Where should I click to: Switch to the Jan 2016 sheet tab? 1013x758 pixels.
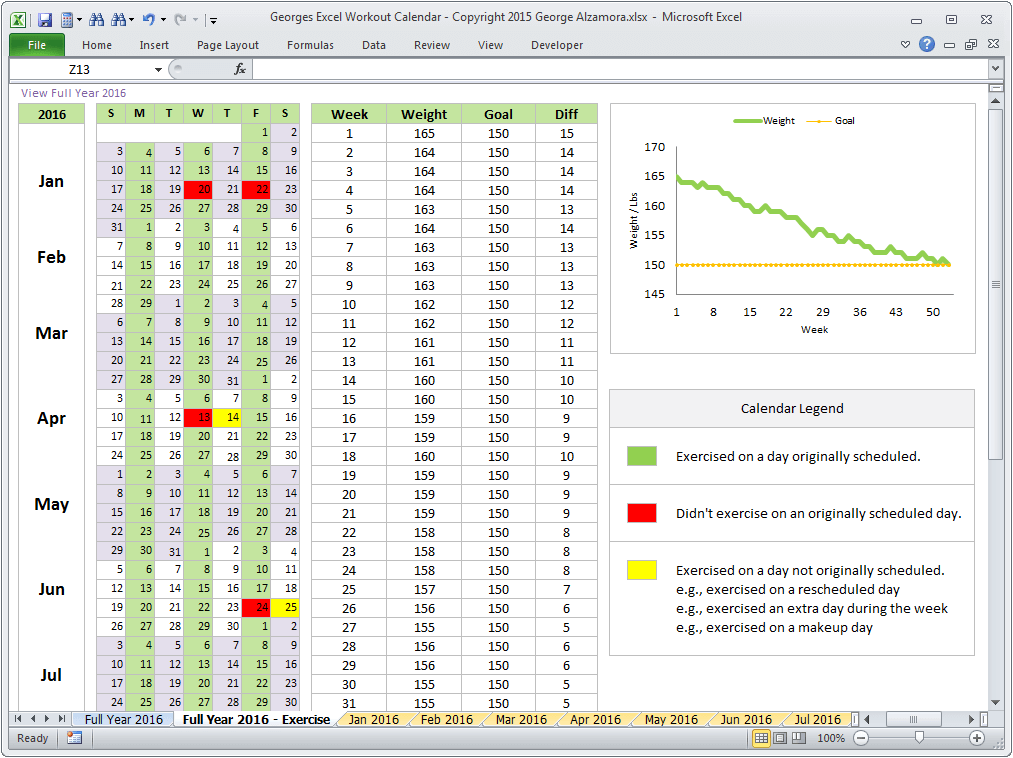coord(373,719)
